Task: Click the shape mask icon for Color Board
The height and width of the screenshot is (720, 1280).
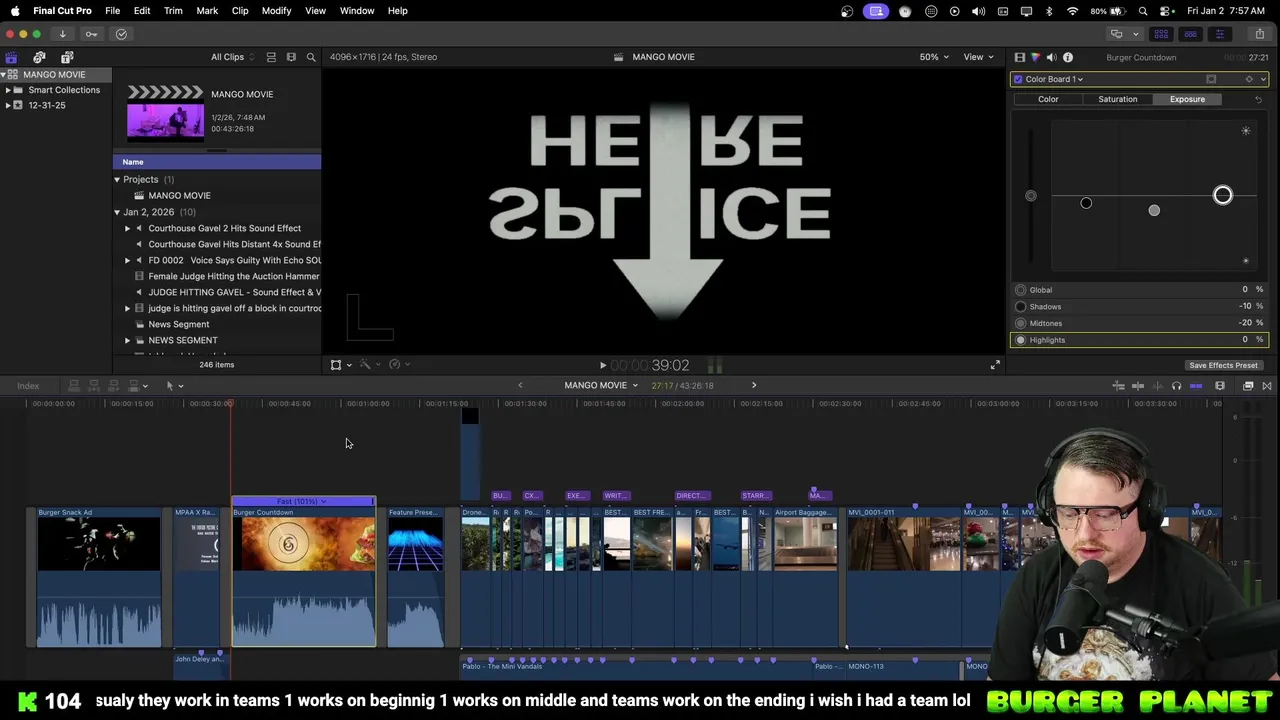Action: [x=1211, y=79]
